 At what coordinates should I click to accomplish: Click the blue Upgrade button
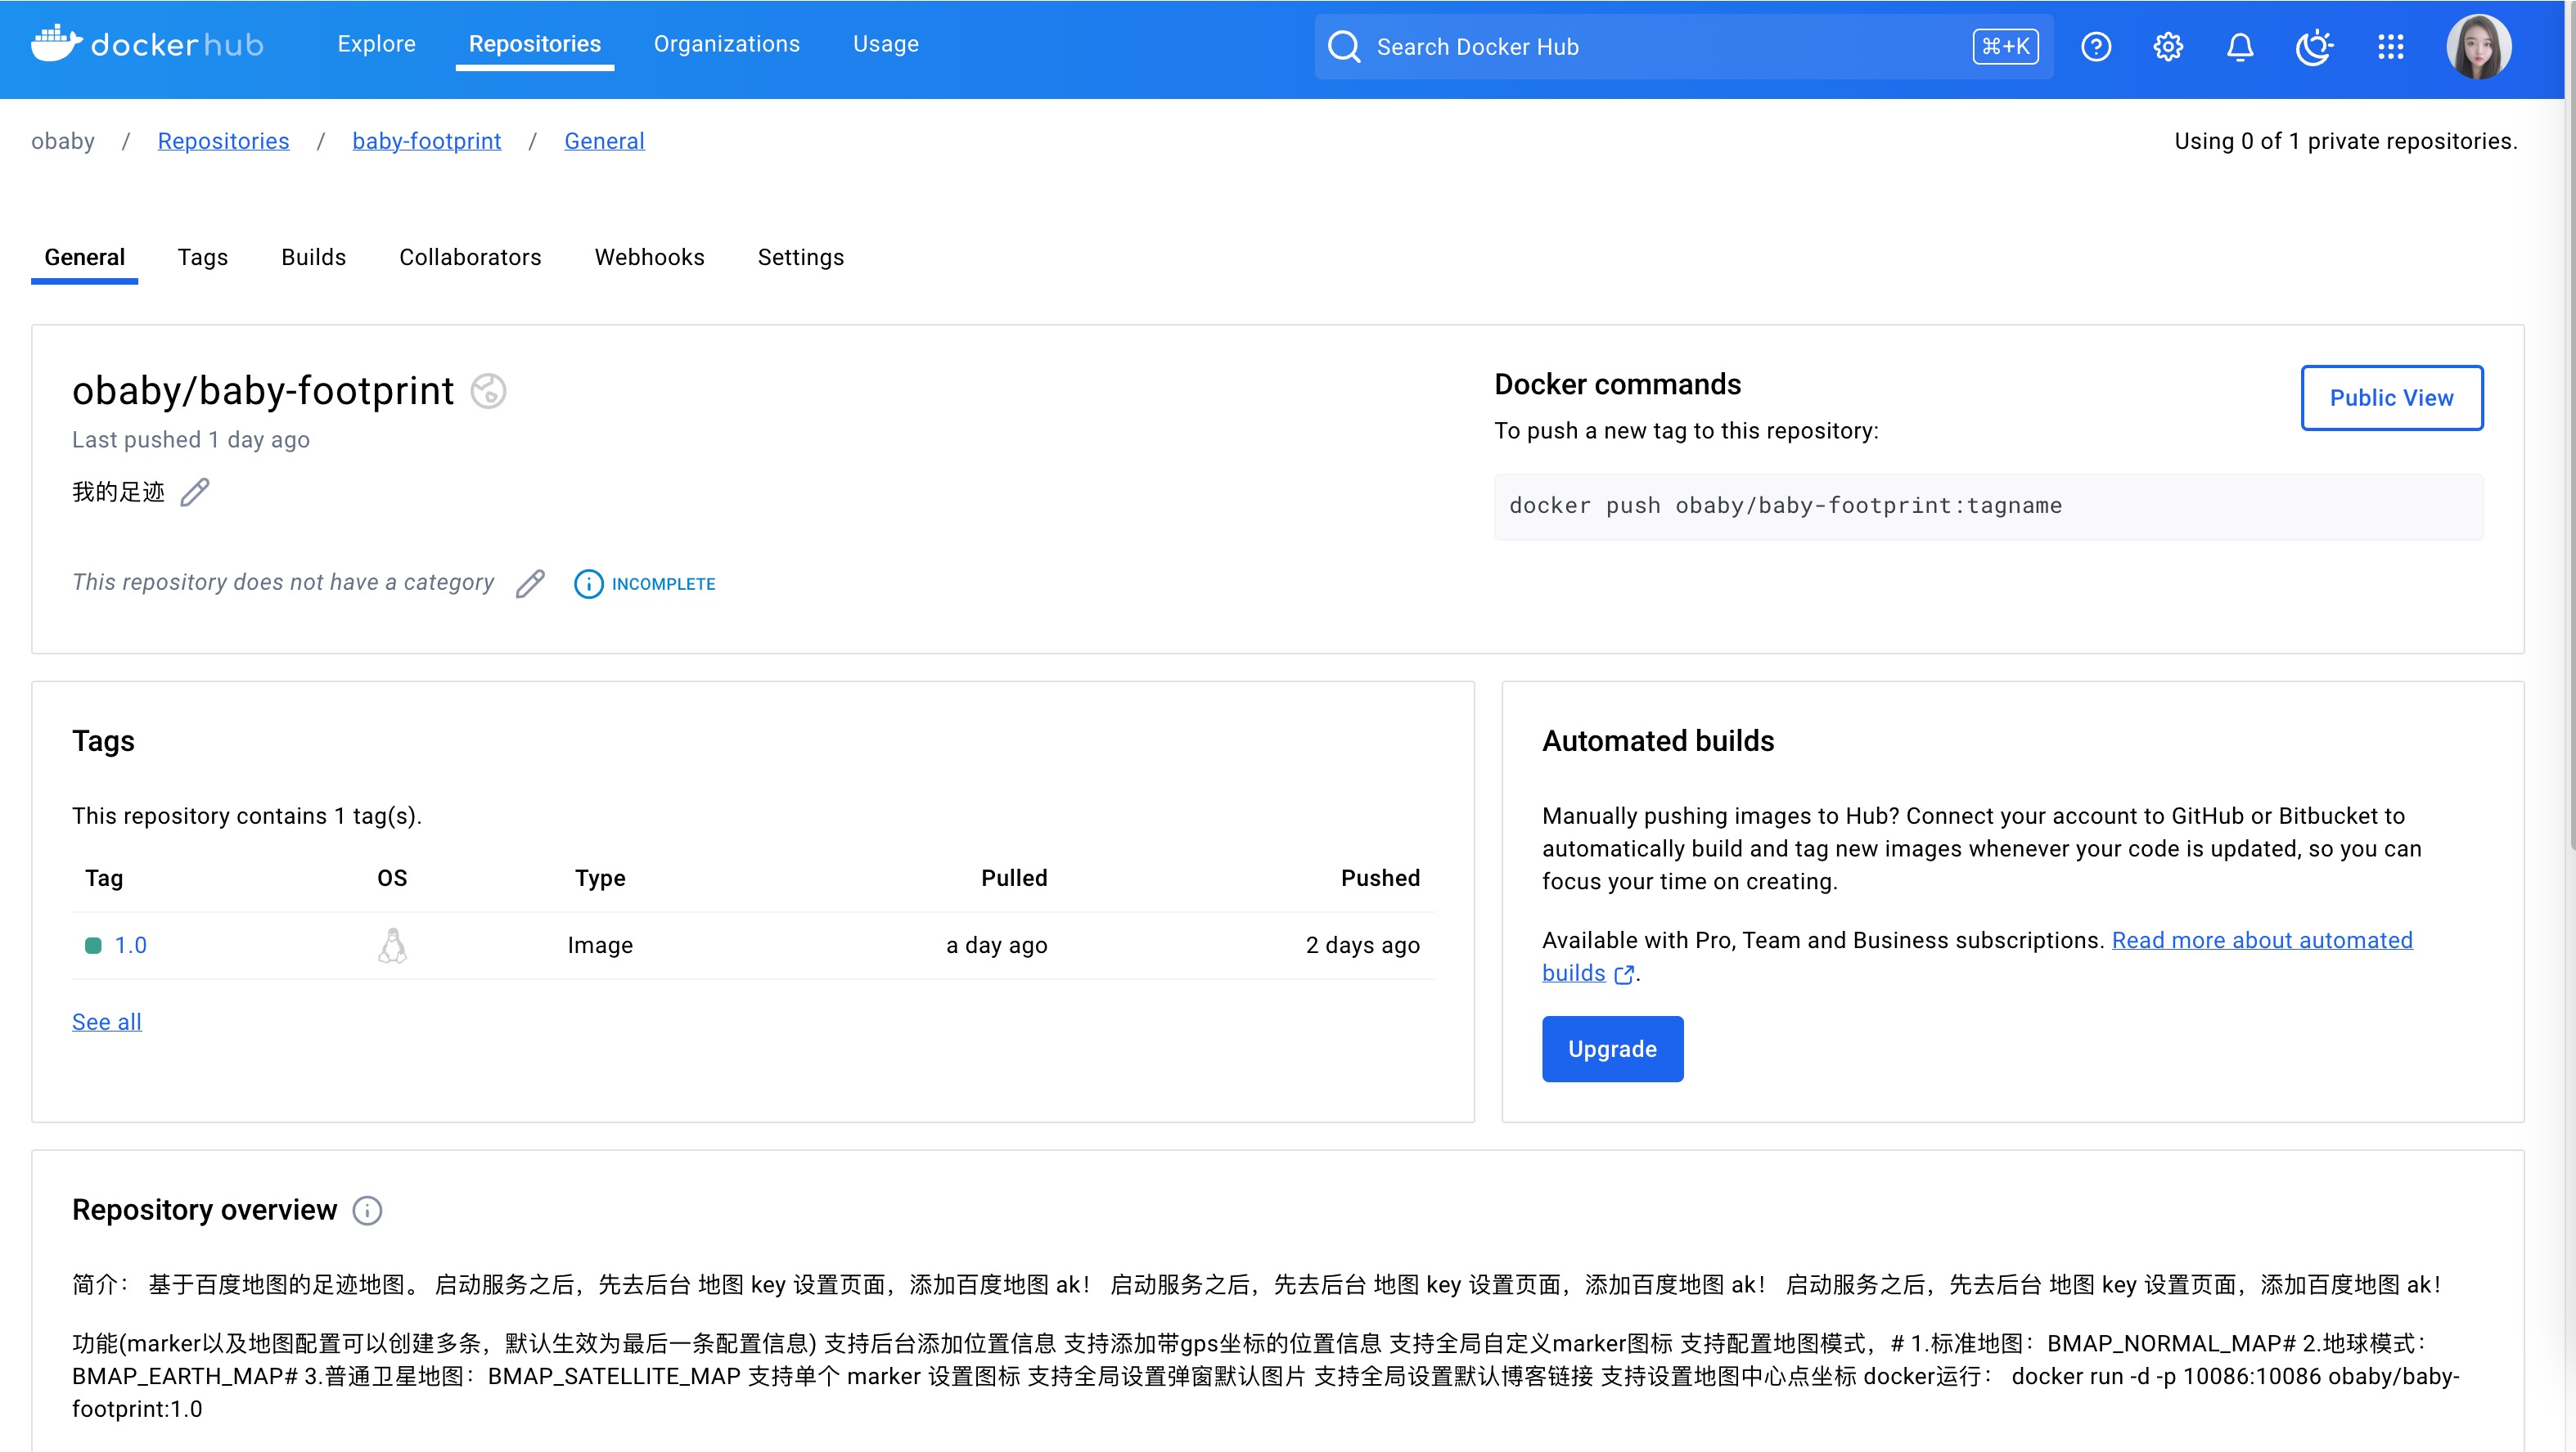pyautogui.click(x=1612, y=1049)
